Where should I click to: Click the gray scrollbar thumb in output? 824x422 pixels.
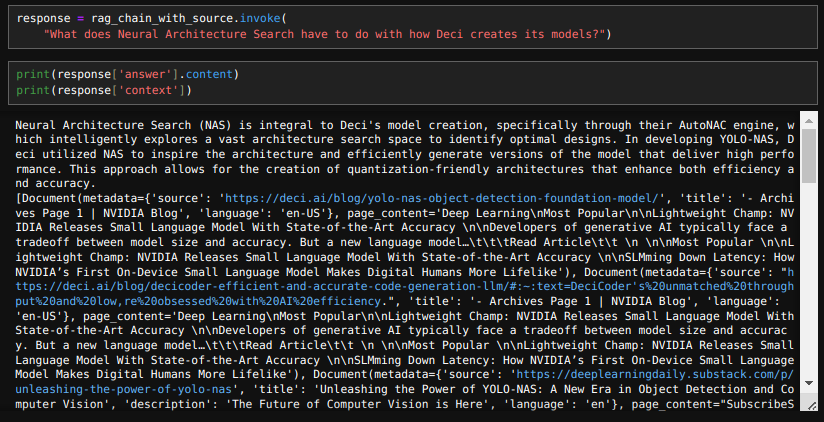[x=809, y=156]
